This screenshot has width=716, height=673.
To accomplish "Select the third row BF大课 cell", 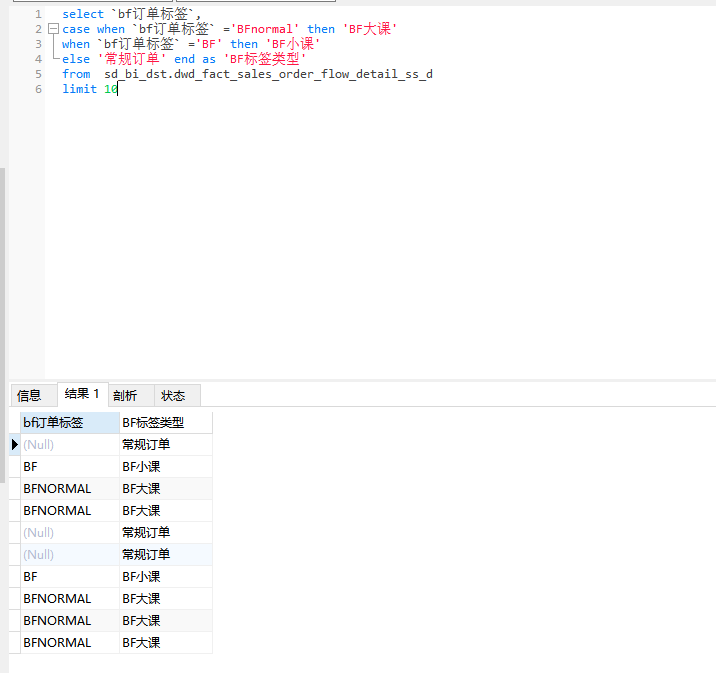I will (x=166, y=489).
